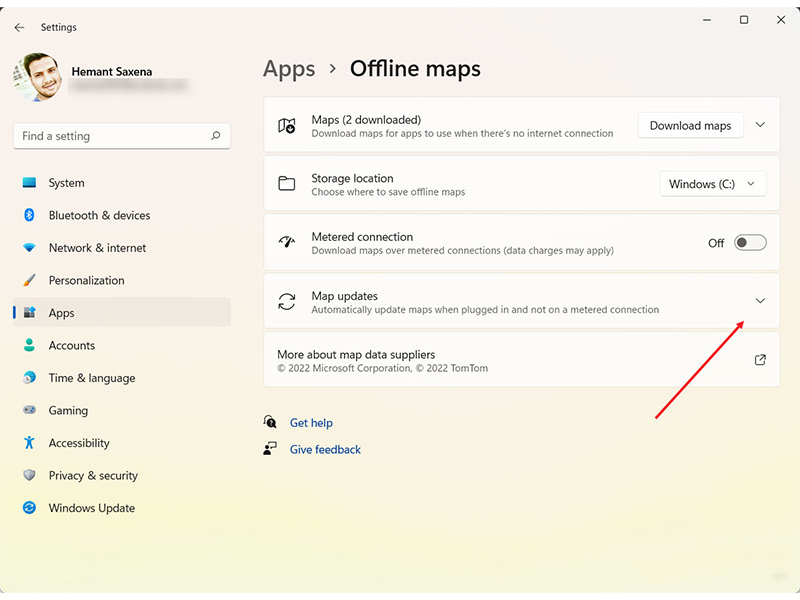
Task: Click the Give feedback link
Action: point(325,449)
